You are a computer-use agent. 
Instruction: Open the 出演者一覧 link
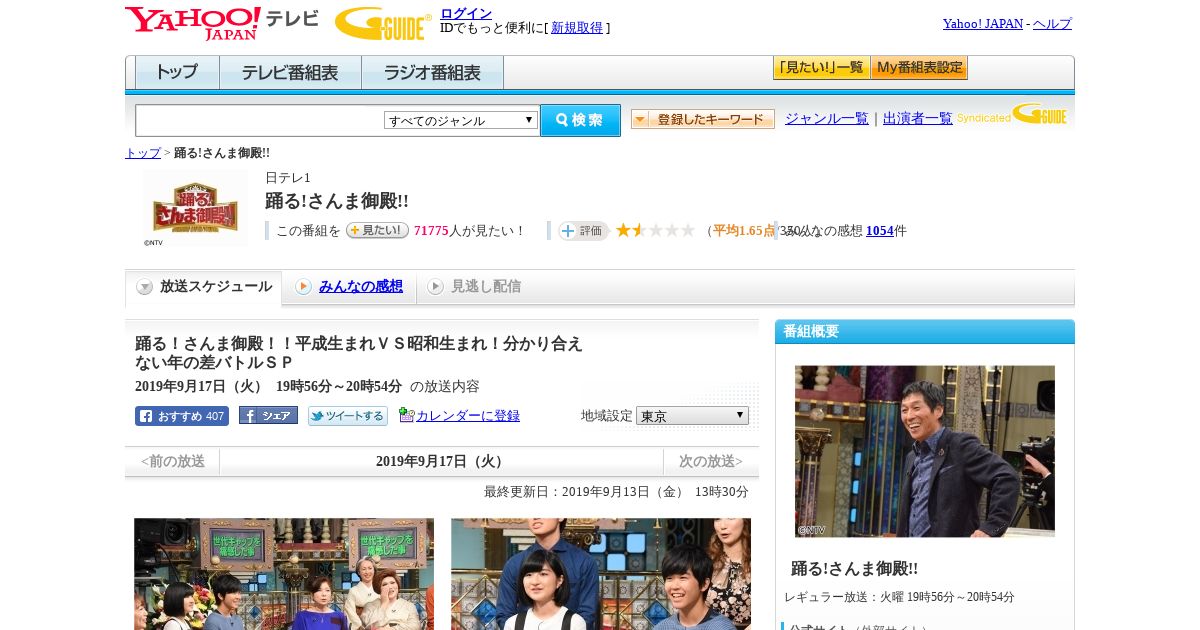(x=918, y=118)
